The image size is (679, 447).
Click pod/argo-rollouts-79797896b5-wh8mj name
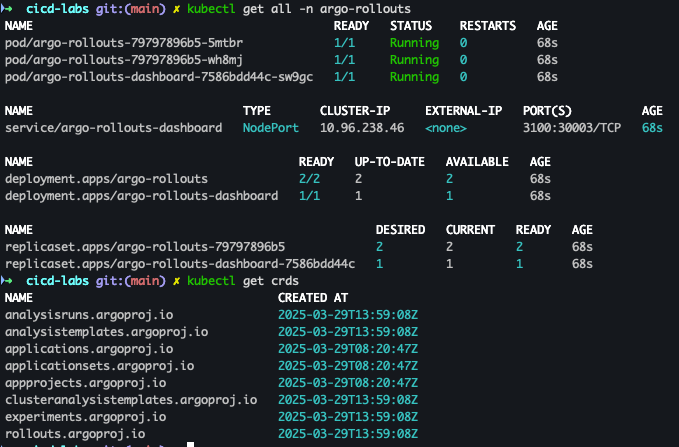(124, 60)
